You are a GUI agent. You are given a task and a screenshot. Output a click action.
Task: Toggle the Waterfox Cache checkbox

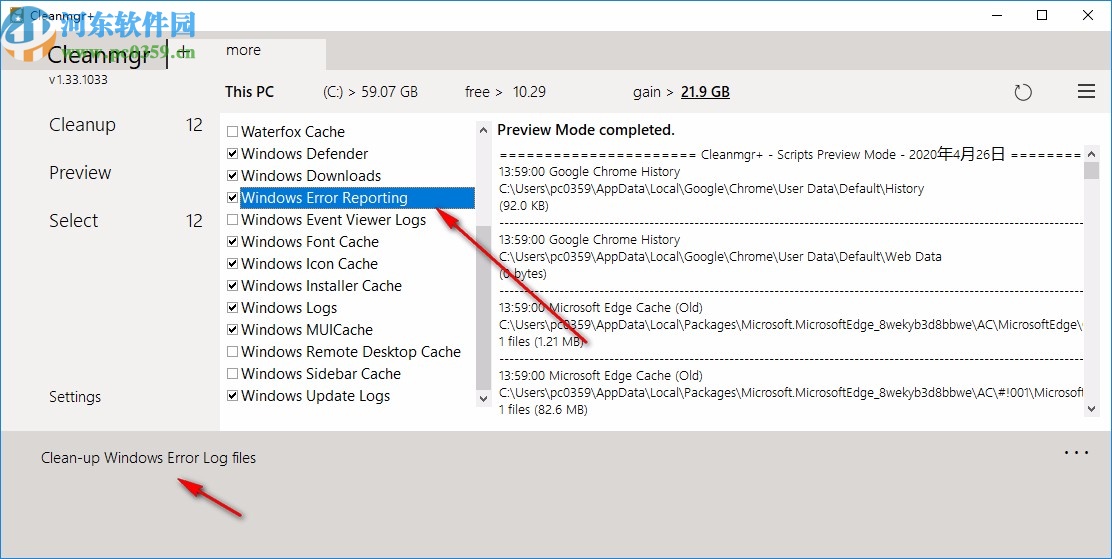click(233, 132)
